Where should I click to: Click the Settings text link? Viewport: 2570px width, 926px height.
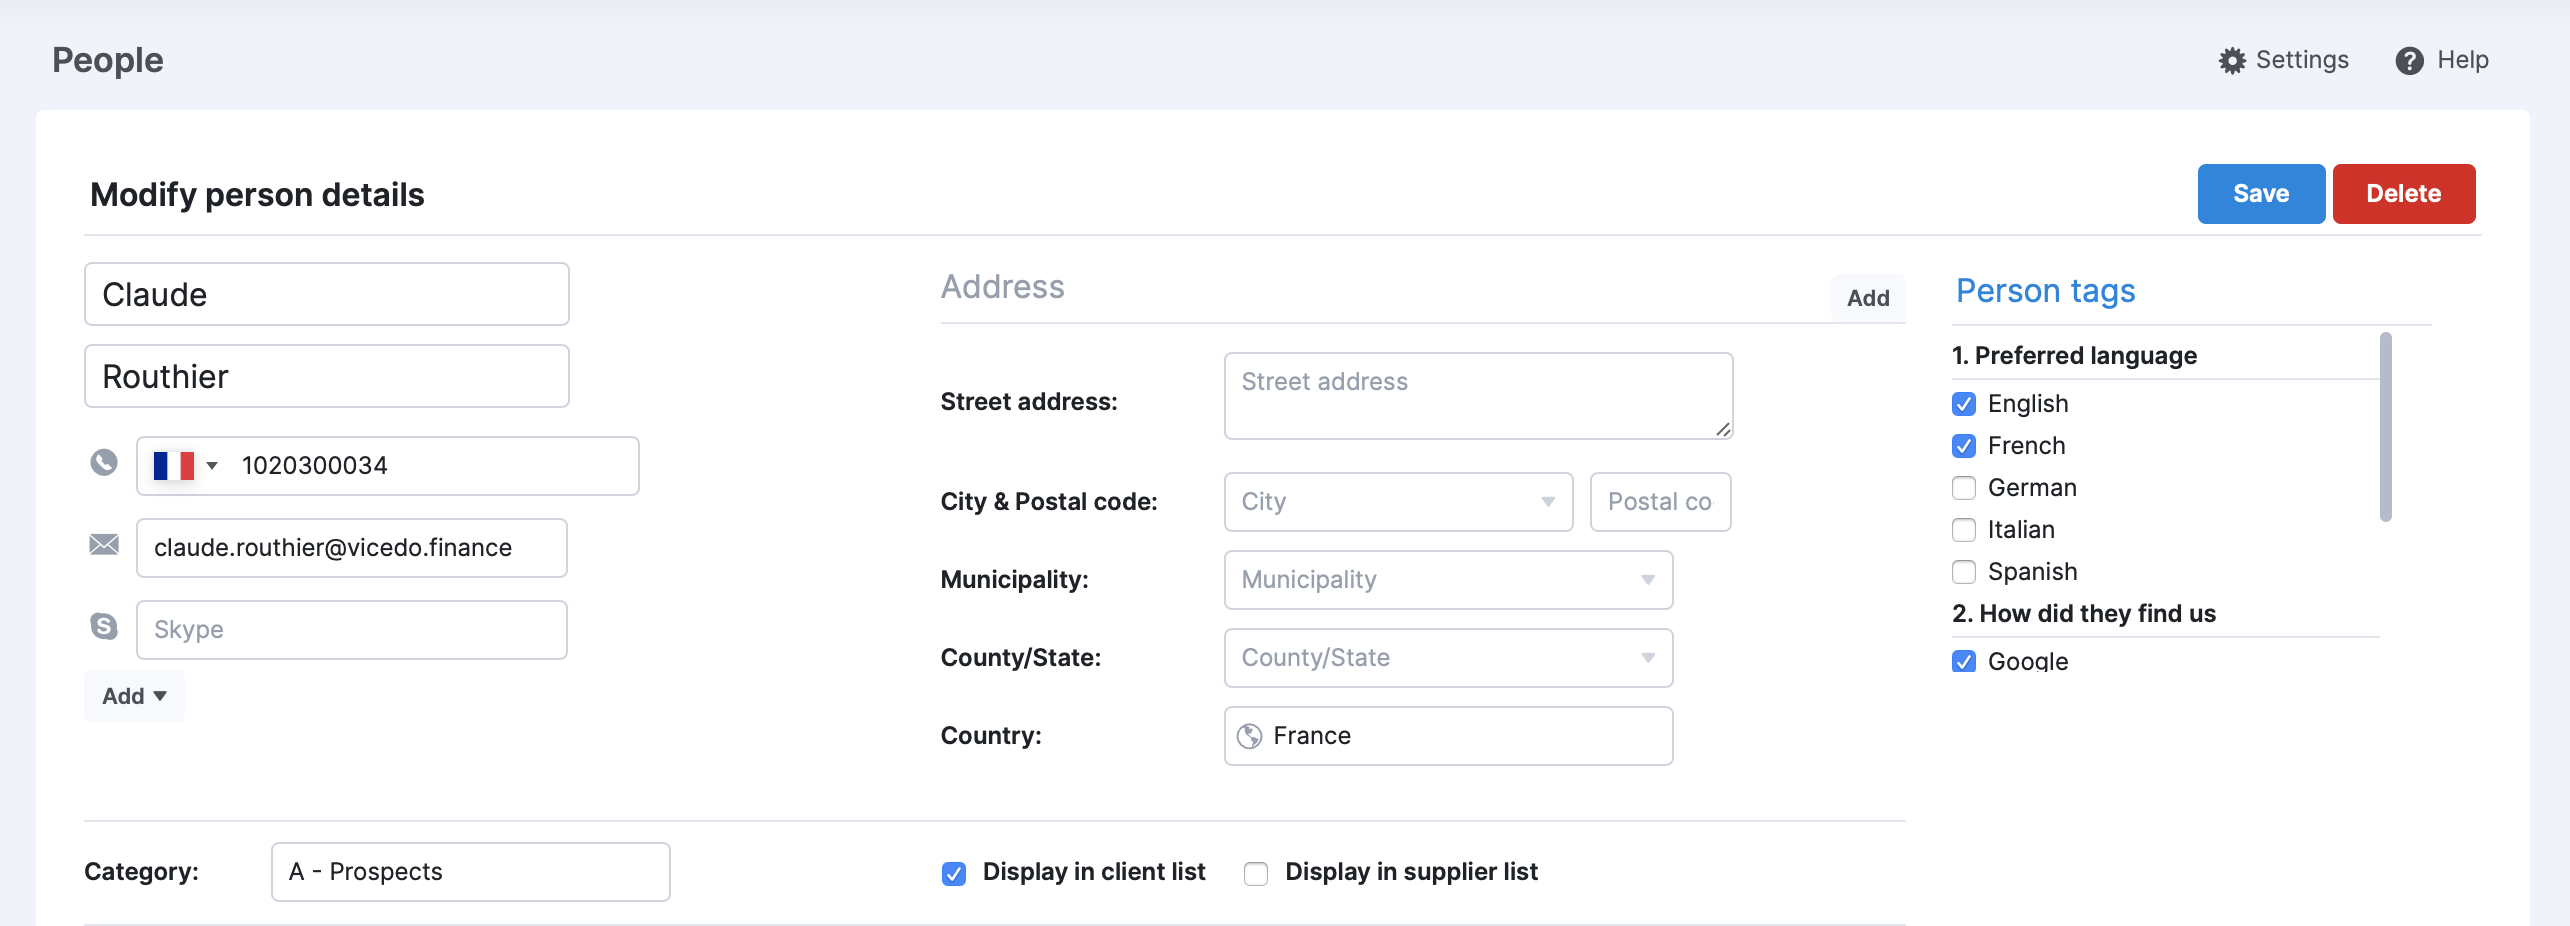click(2302, 60)
